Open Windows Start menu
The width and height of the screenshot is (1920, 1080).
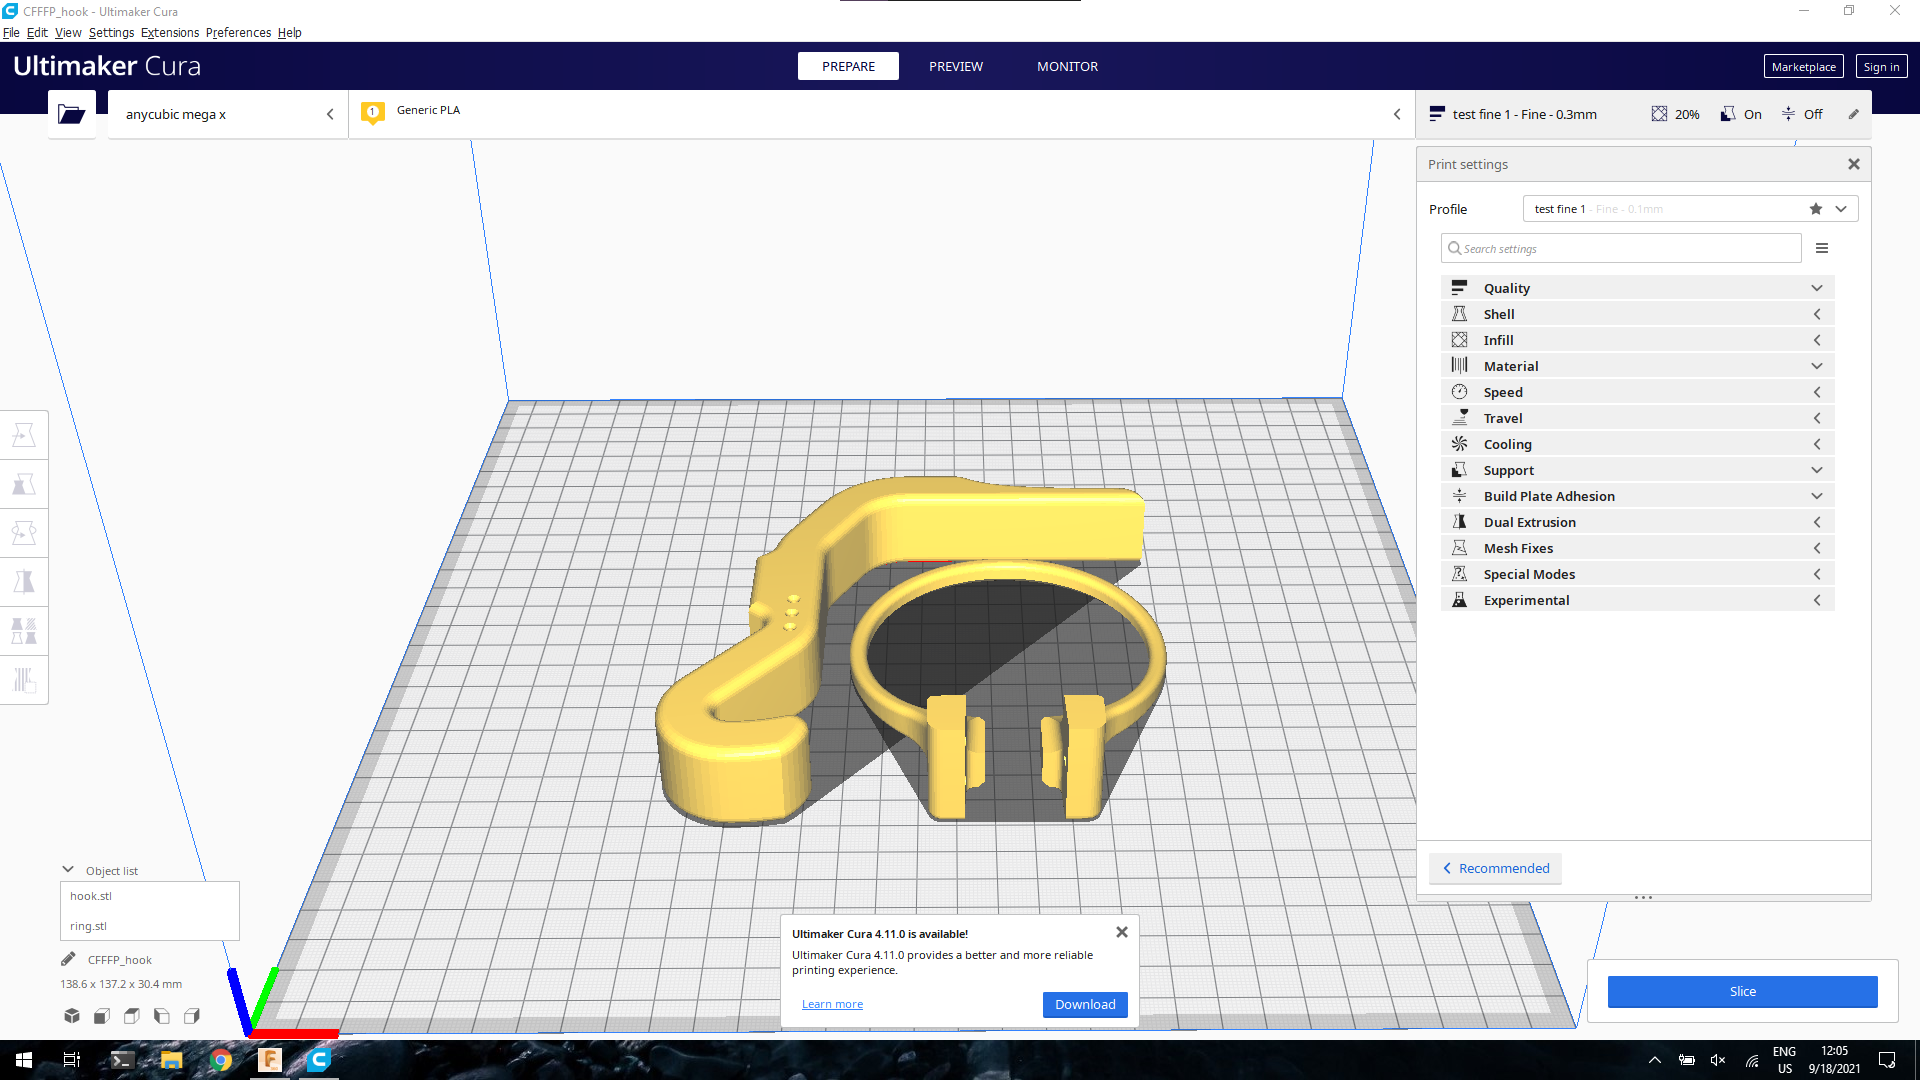(24, 1060)
